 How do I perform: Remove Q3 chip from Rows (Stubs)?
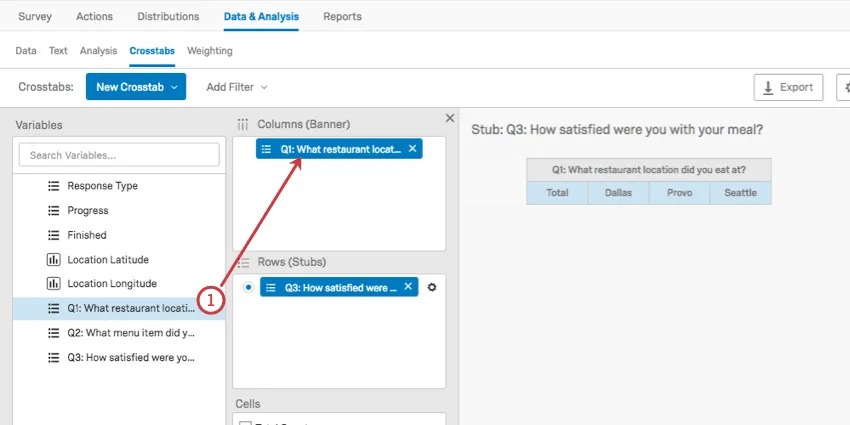pyautogui.click(x=408, y=287)
